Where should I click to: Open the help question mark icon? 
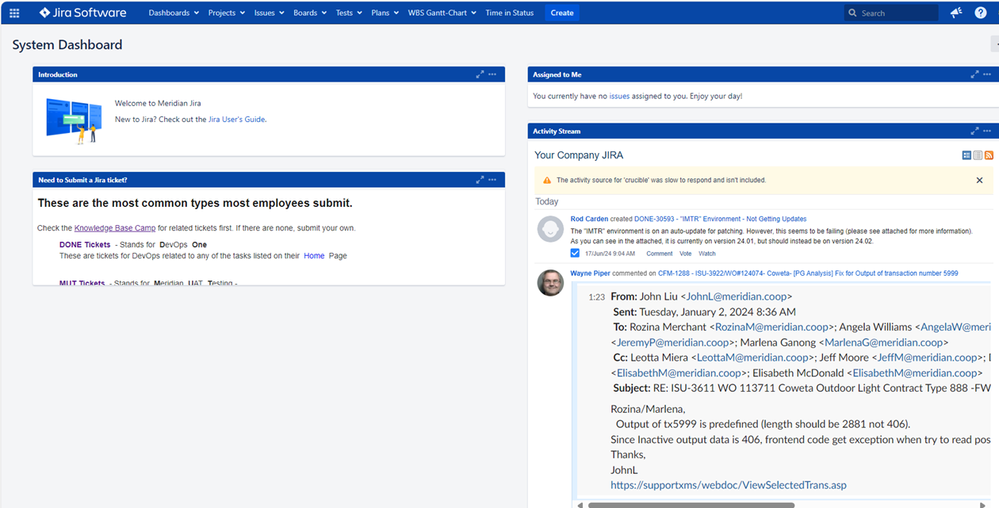(x=981, y=13)
